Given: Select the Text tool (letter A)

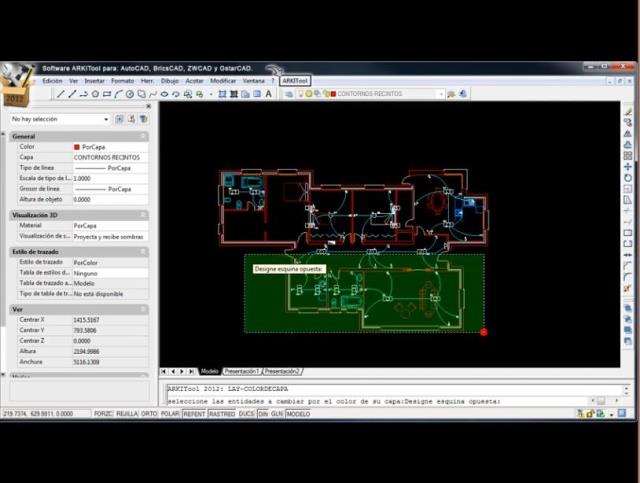Looking at the screenshot, I should [x=269, y=94].
